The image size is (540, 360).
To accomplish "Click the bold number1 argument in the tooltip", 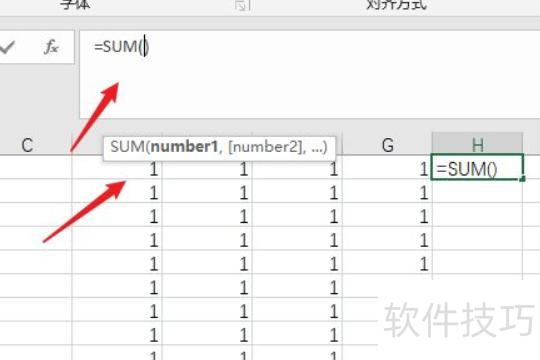I will [185, 147].
